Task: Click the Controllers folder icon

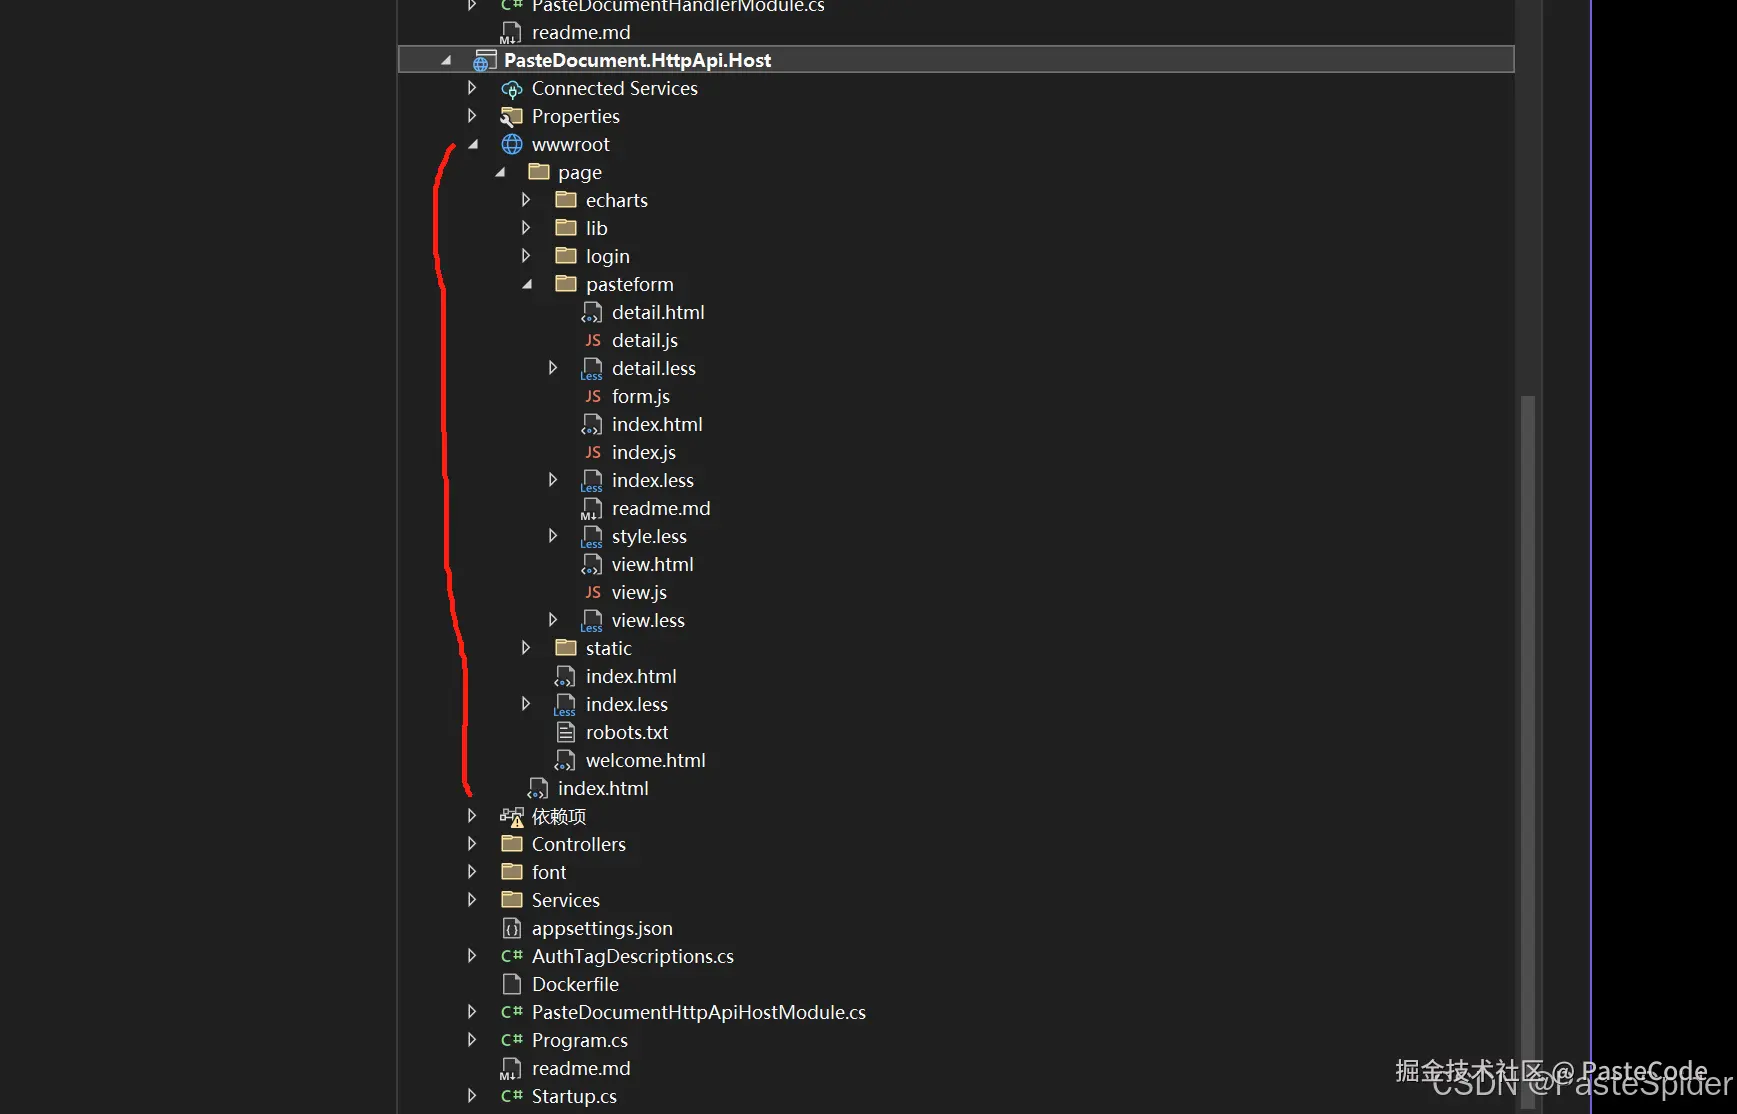Action: [x=512, y=844]
